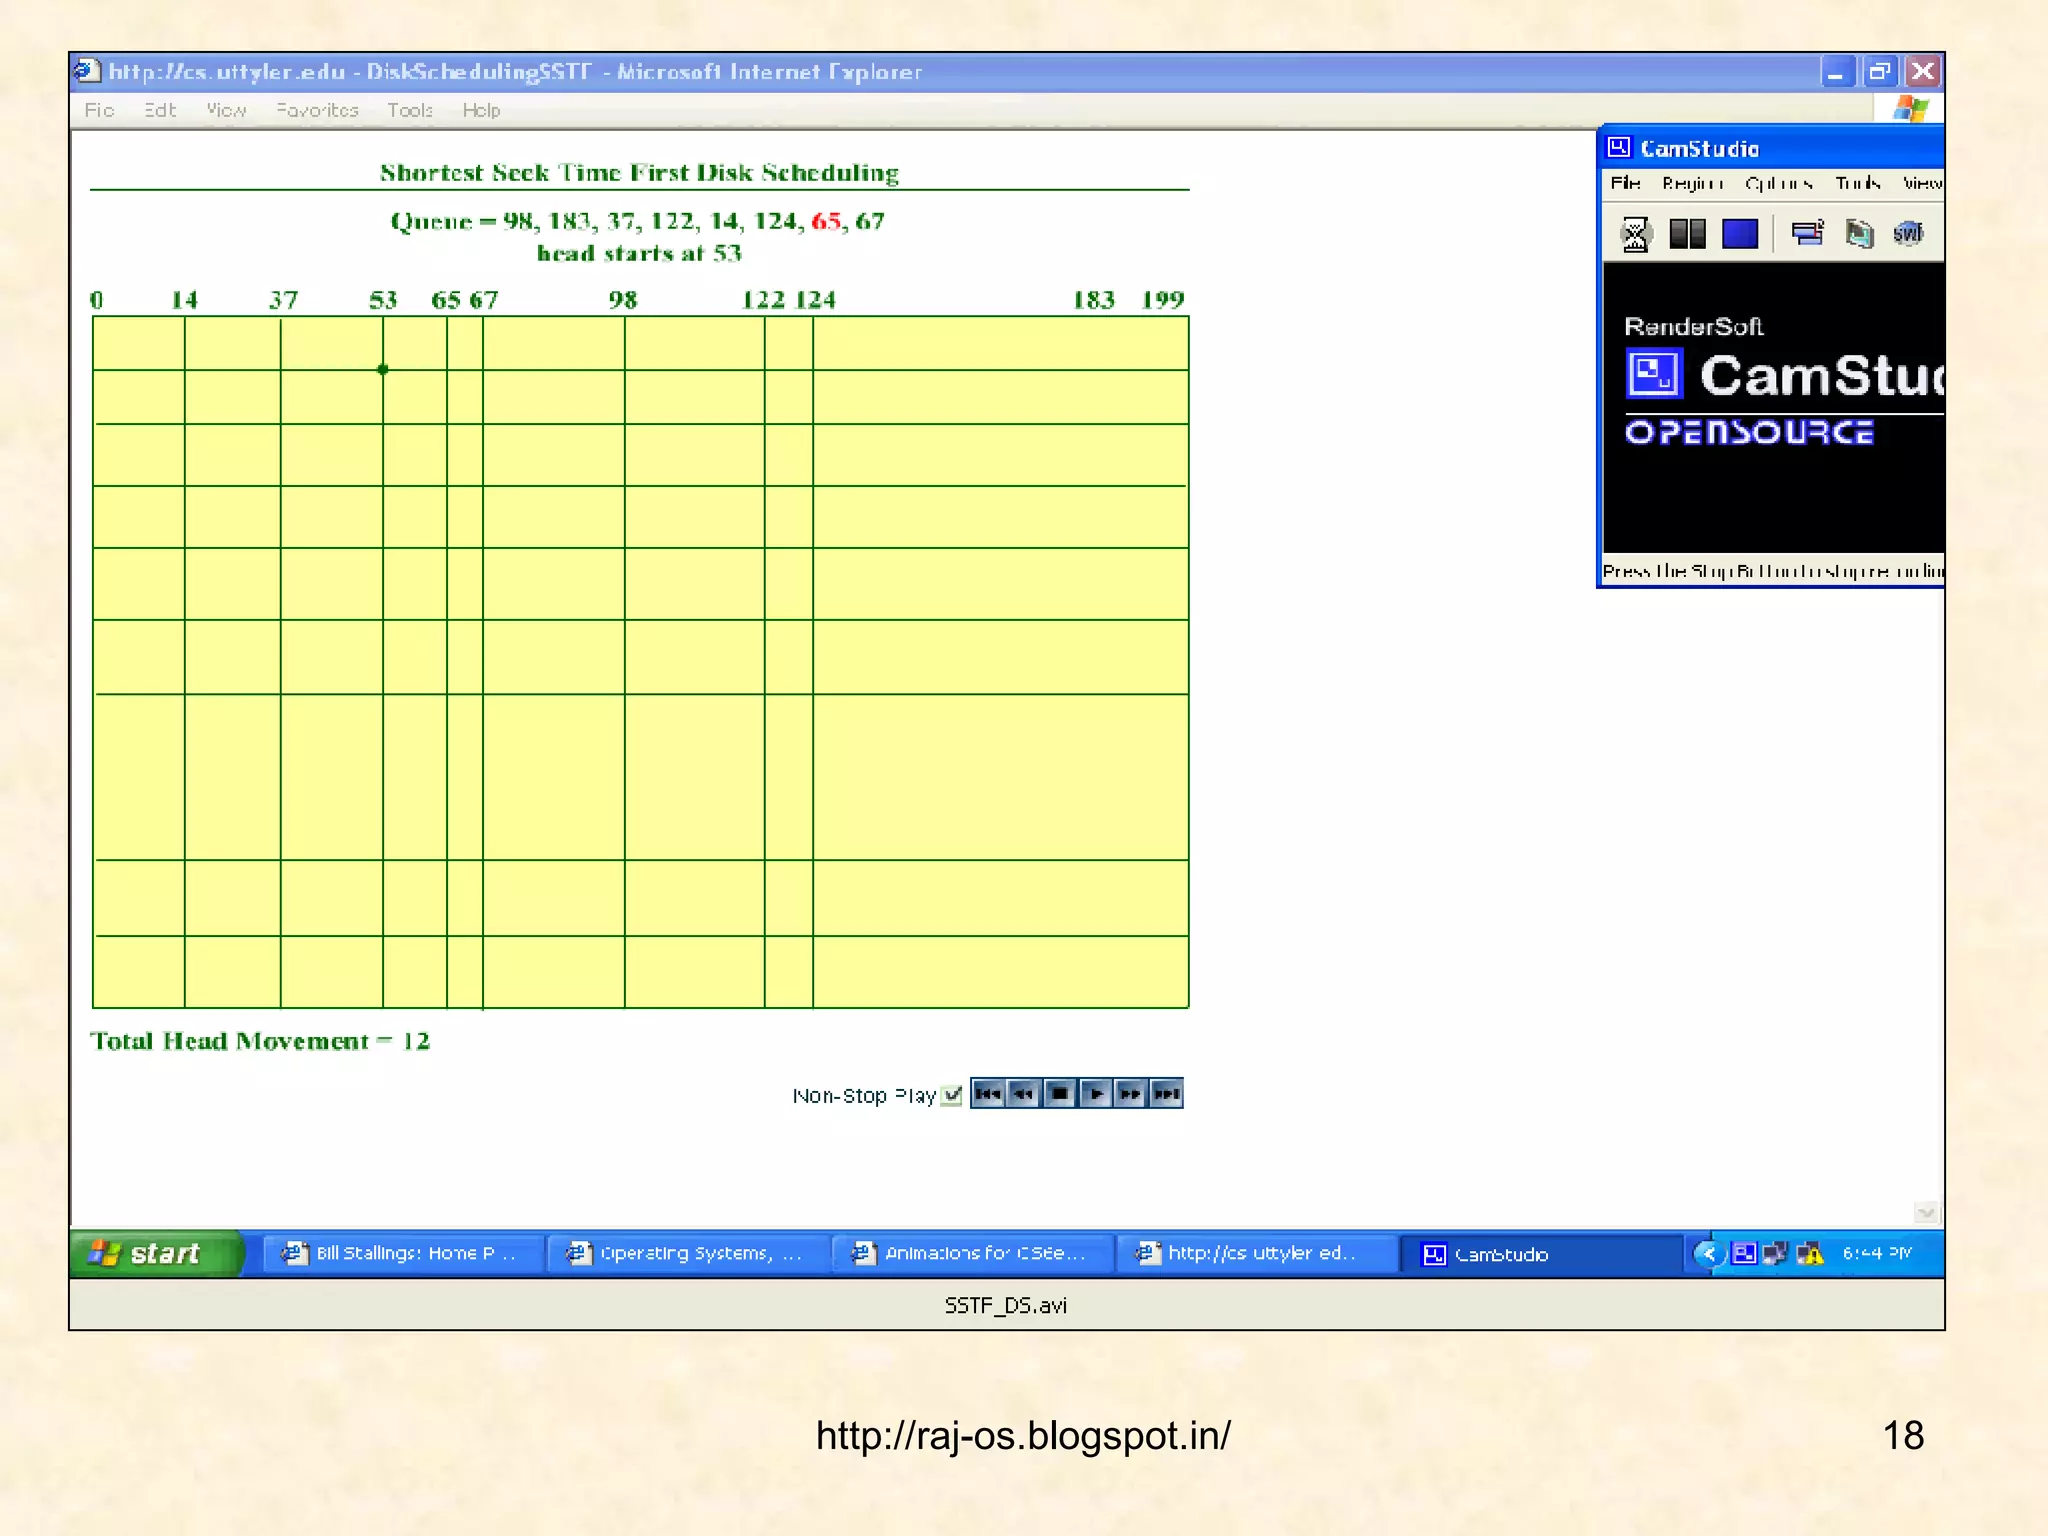Click the CamStudio title bar icon
2048x1536 pixels.
click(x=1618, y=148)
